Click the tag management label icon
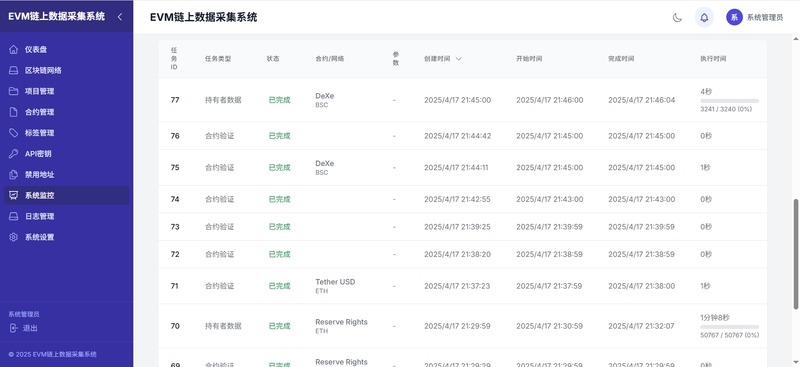This screenshot has height=367, width=800. (14, 133)
